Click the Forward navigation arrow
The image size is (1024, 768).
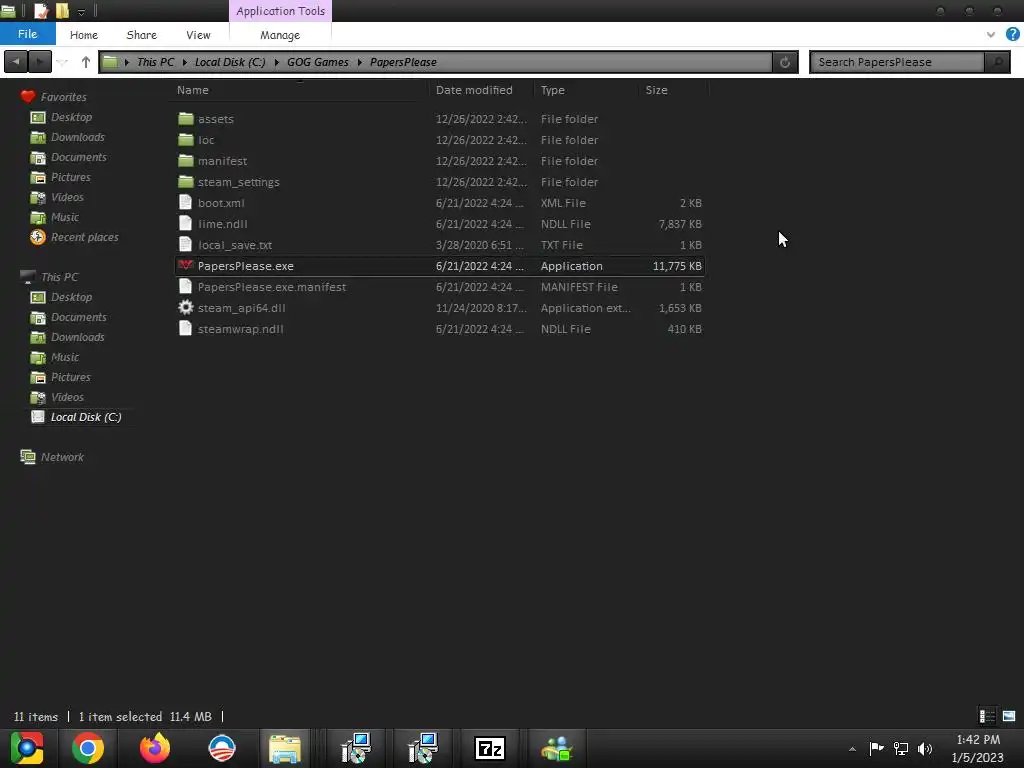point(40,62)
